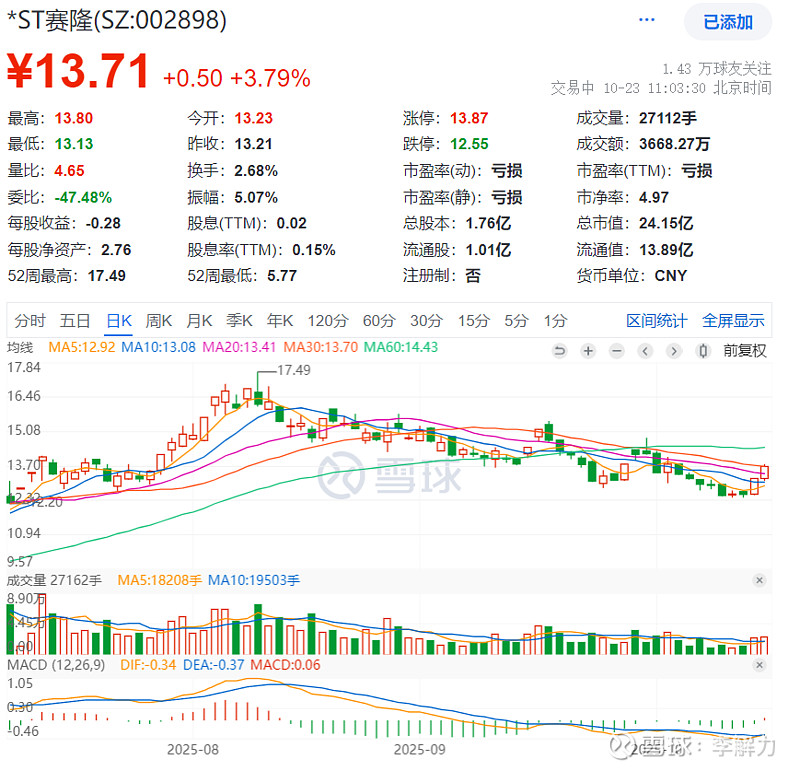800x771 pixels.
Task: Click the DIF:-0.34 indicator value
Action: 148,665
